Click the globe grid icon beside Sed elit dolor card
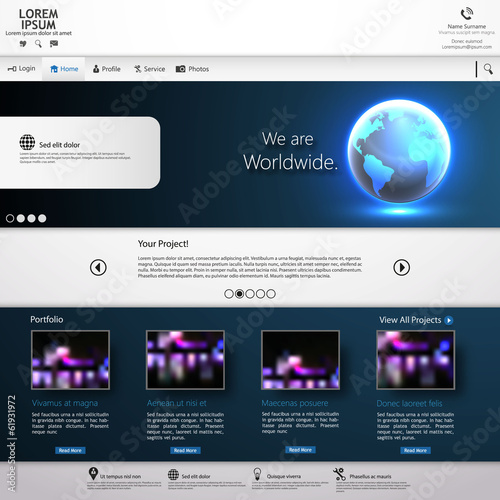 tap(27, 142)
